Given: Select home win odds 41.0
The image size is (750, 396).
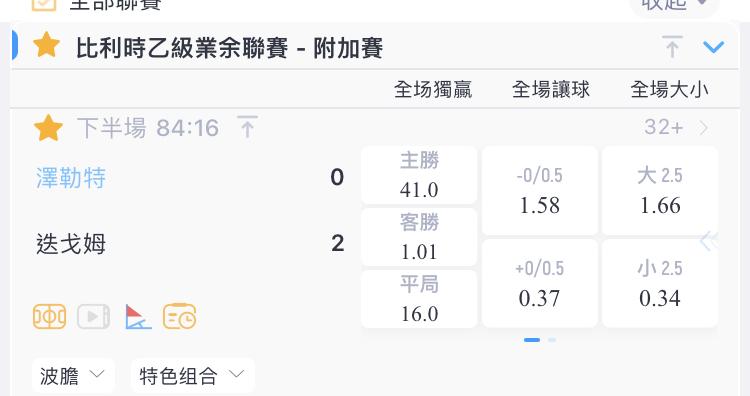Looking at the screenshot, I should coord(419,175).
